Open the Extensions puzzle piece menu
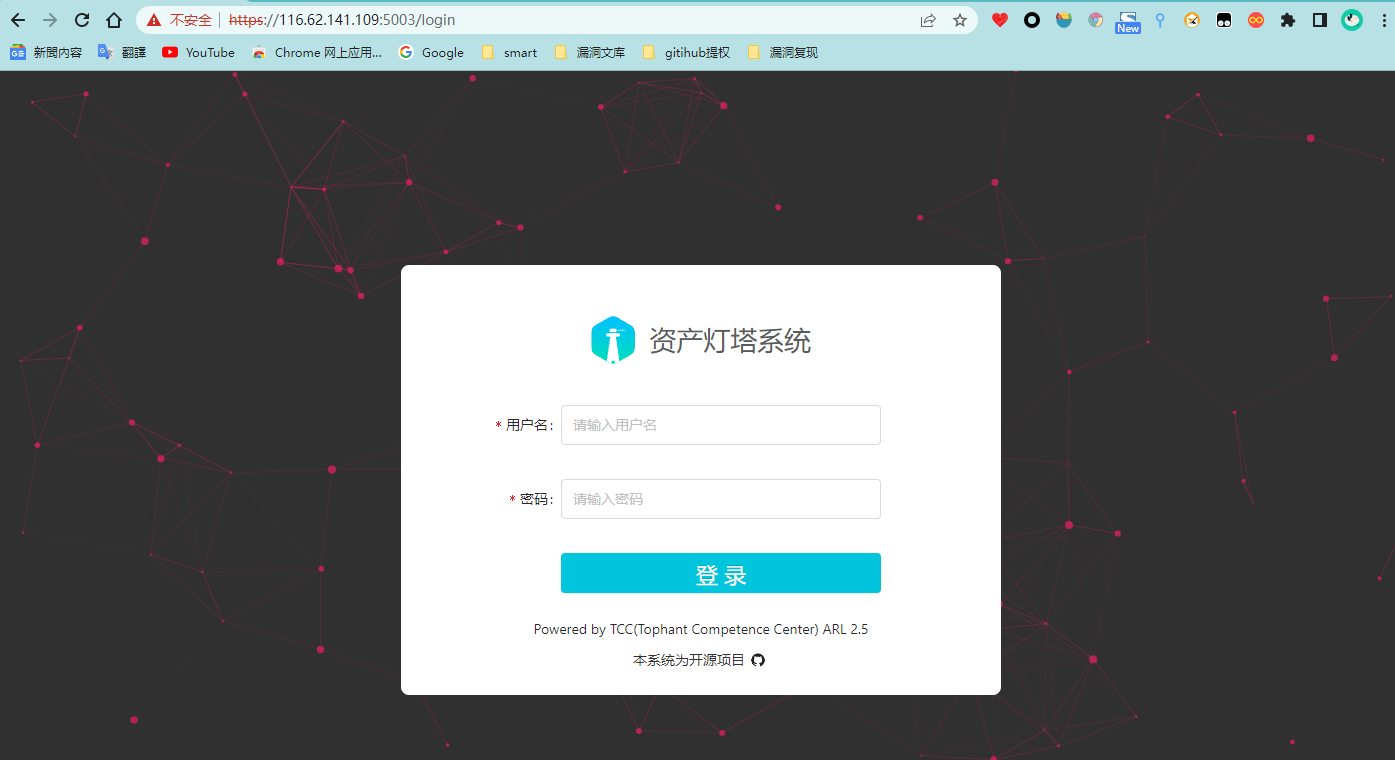Screen dimensions: 1395x760 [x=1288, y=20]
